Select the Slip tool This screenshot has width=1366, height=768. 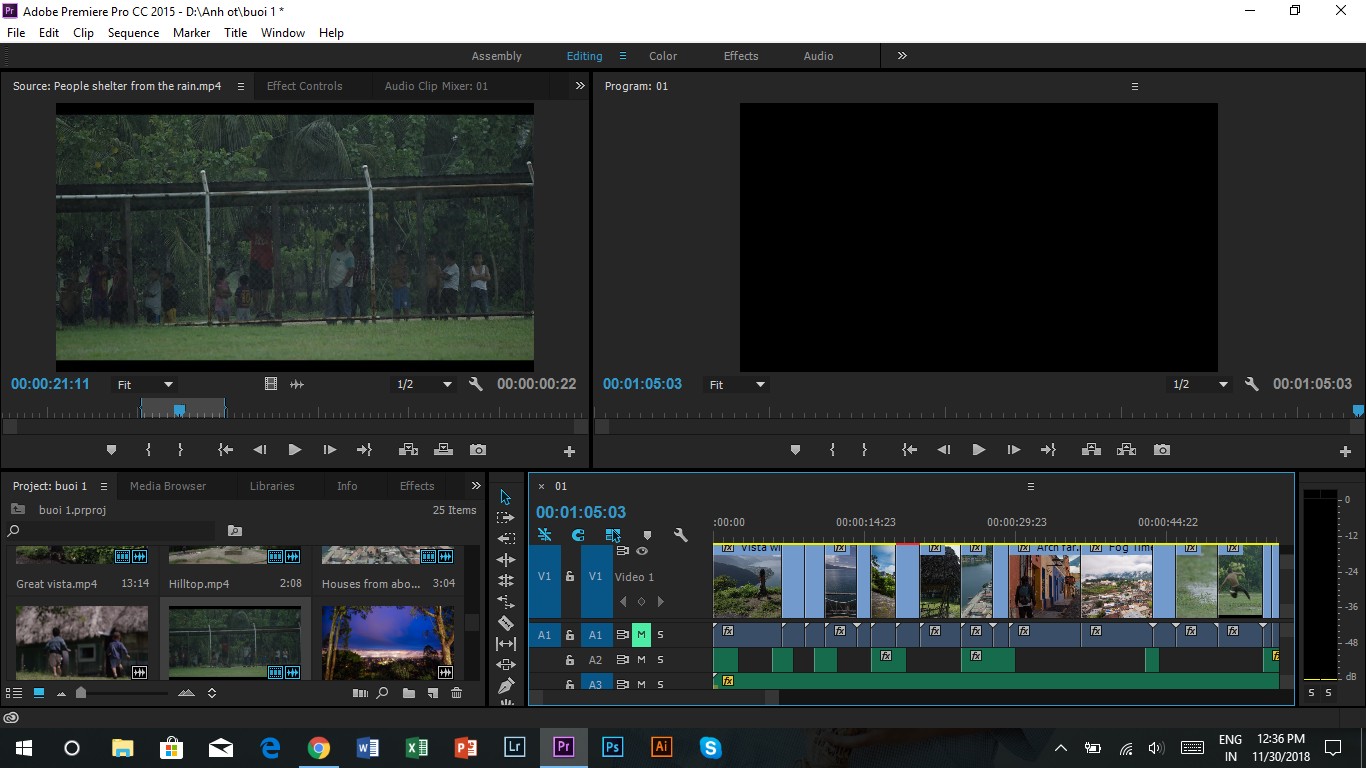[505, 644]
